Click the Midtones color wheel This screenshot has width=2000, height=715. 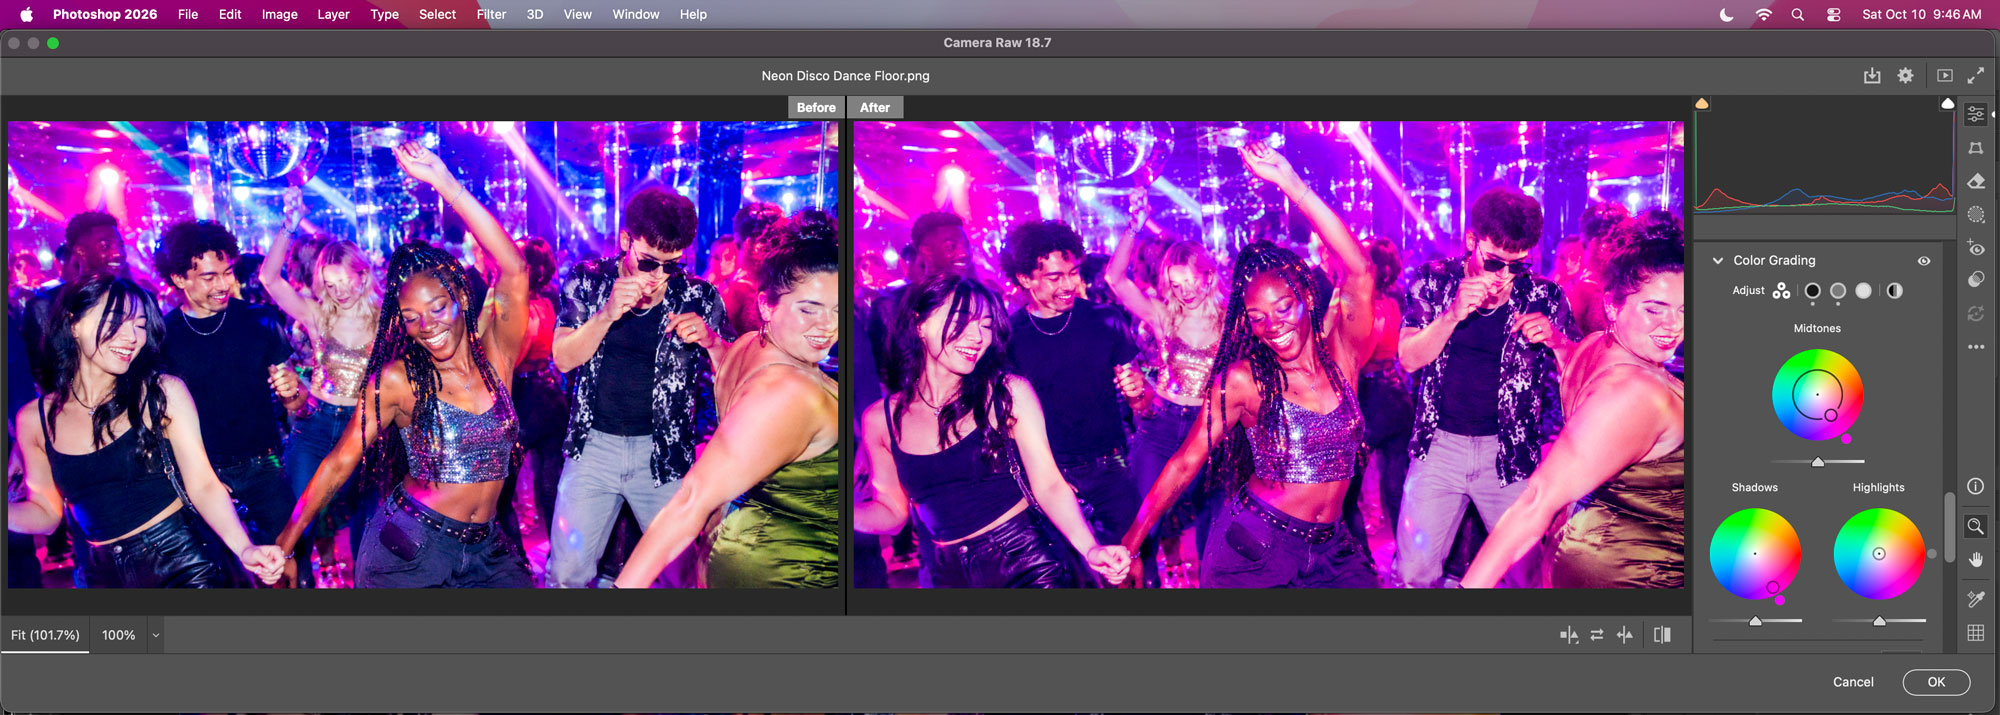[x=1817, y=395]
